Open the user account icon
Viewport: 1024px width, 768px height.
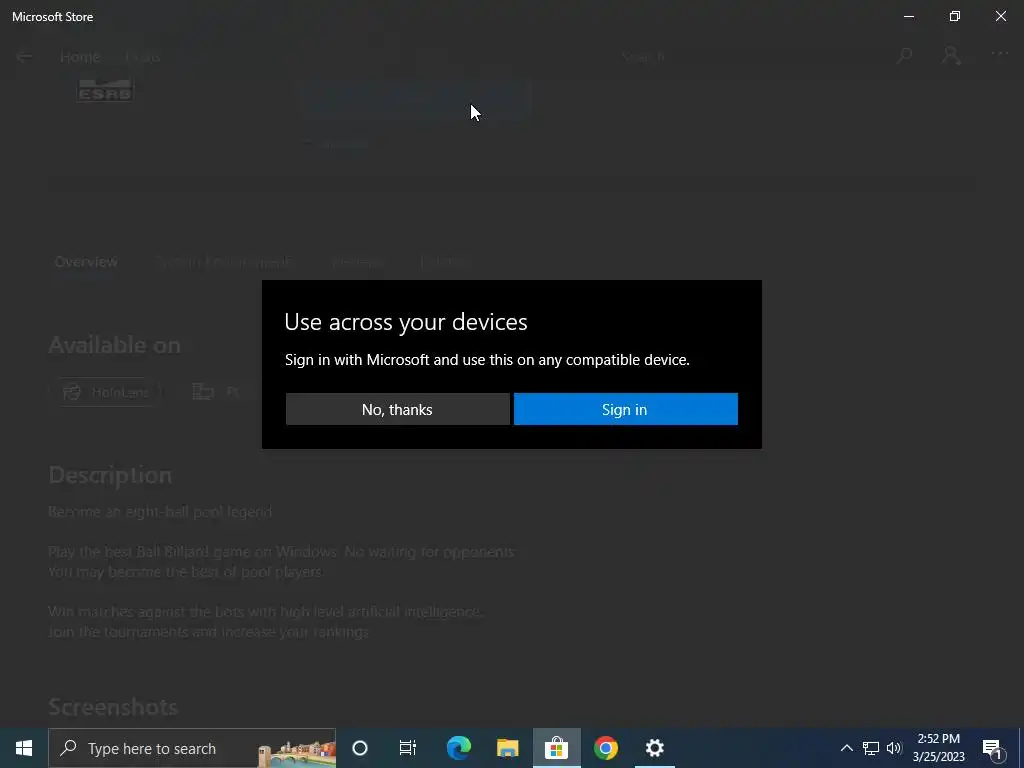pos(951,56)
